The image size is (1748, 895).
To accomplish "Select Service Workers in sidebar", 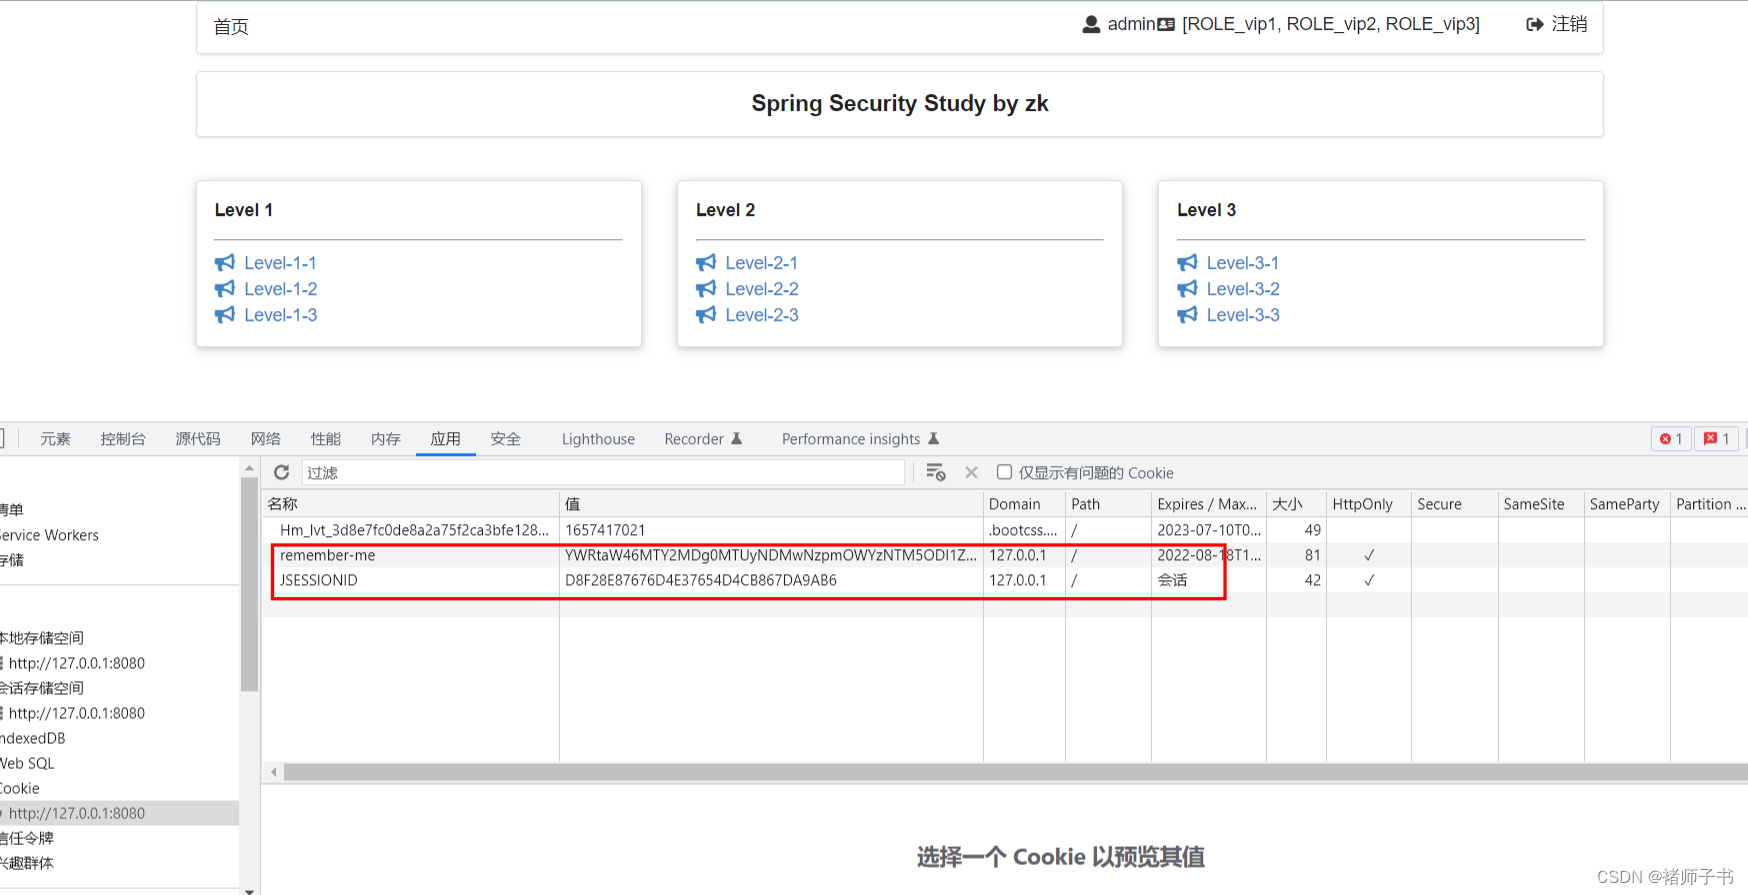I will coord(50,535).
